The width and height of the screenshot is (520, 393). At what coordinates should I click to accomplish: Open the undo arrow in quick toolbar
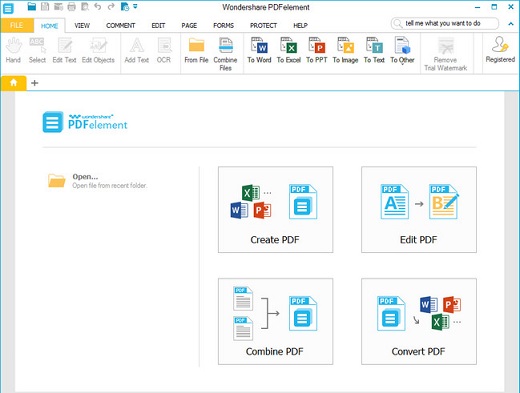pyautogui.click(x=98, y=6)
